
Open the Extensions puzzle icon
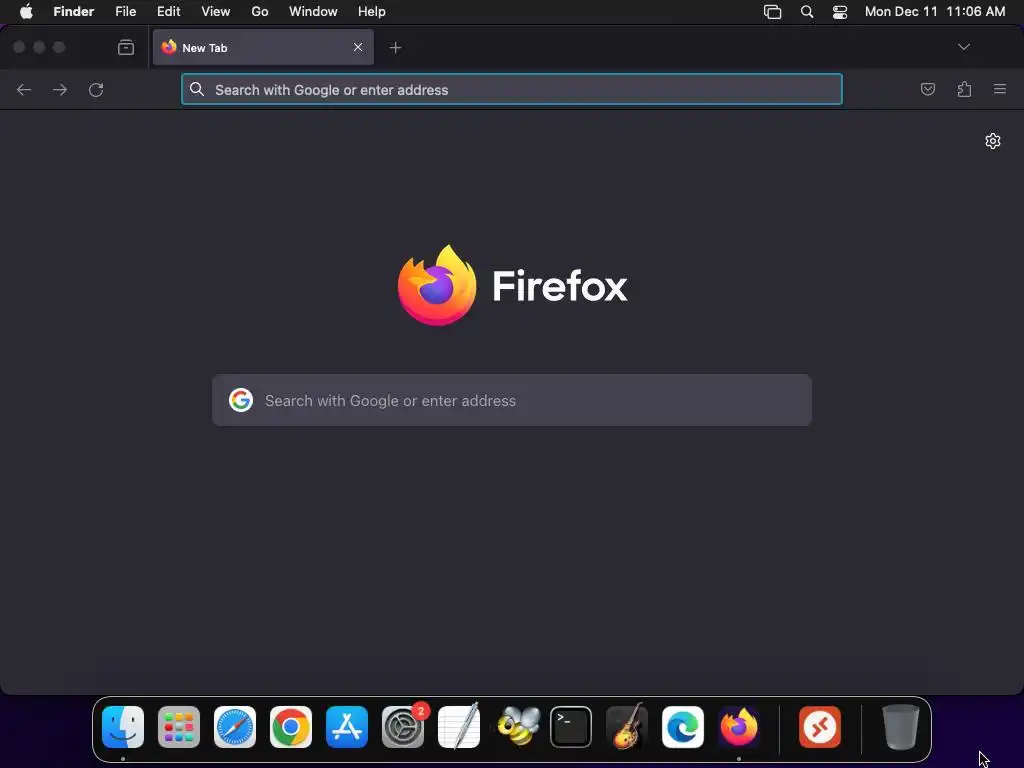pos(964,89)
